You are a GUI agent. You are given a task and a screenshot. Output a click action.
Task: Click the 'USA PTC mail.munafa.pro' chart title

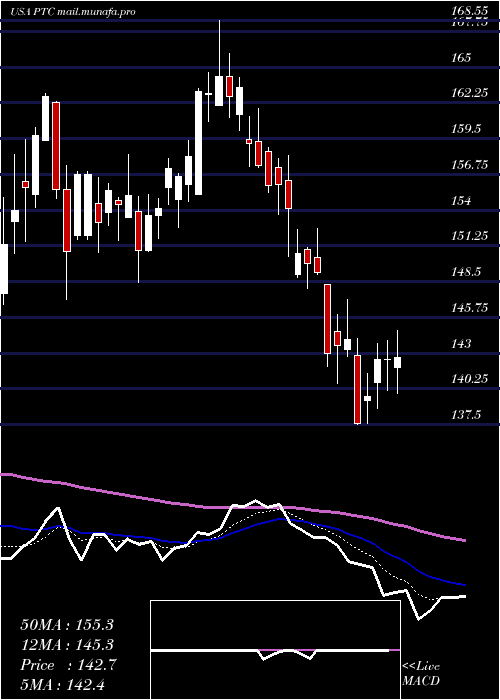pyautogui.click(x=73, y=12)
